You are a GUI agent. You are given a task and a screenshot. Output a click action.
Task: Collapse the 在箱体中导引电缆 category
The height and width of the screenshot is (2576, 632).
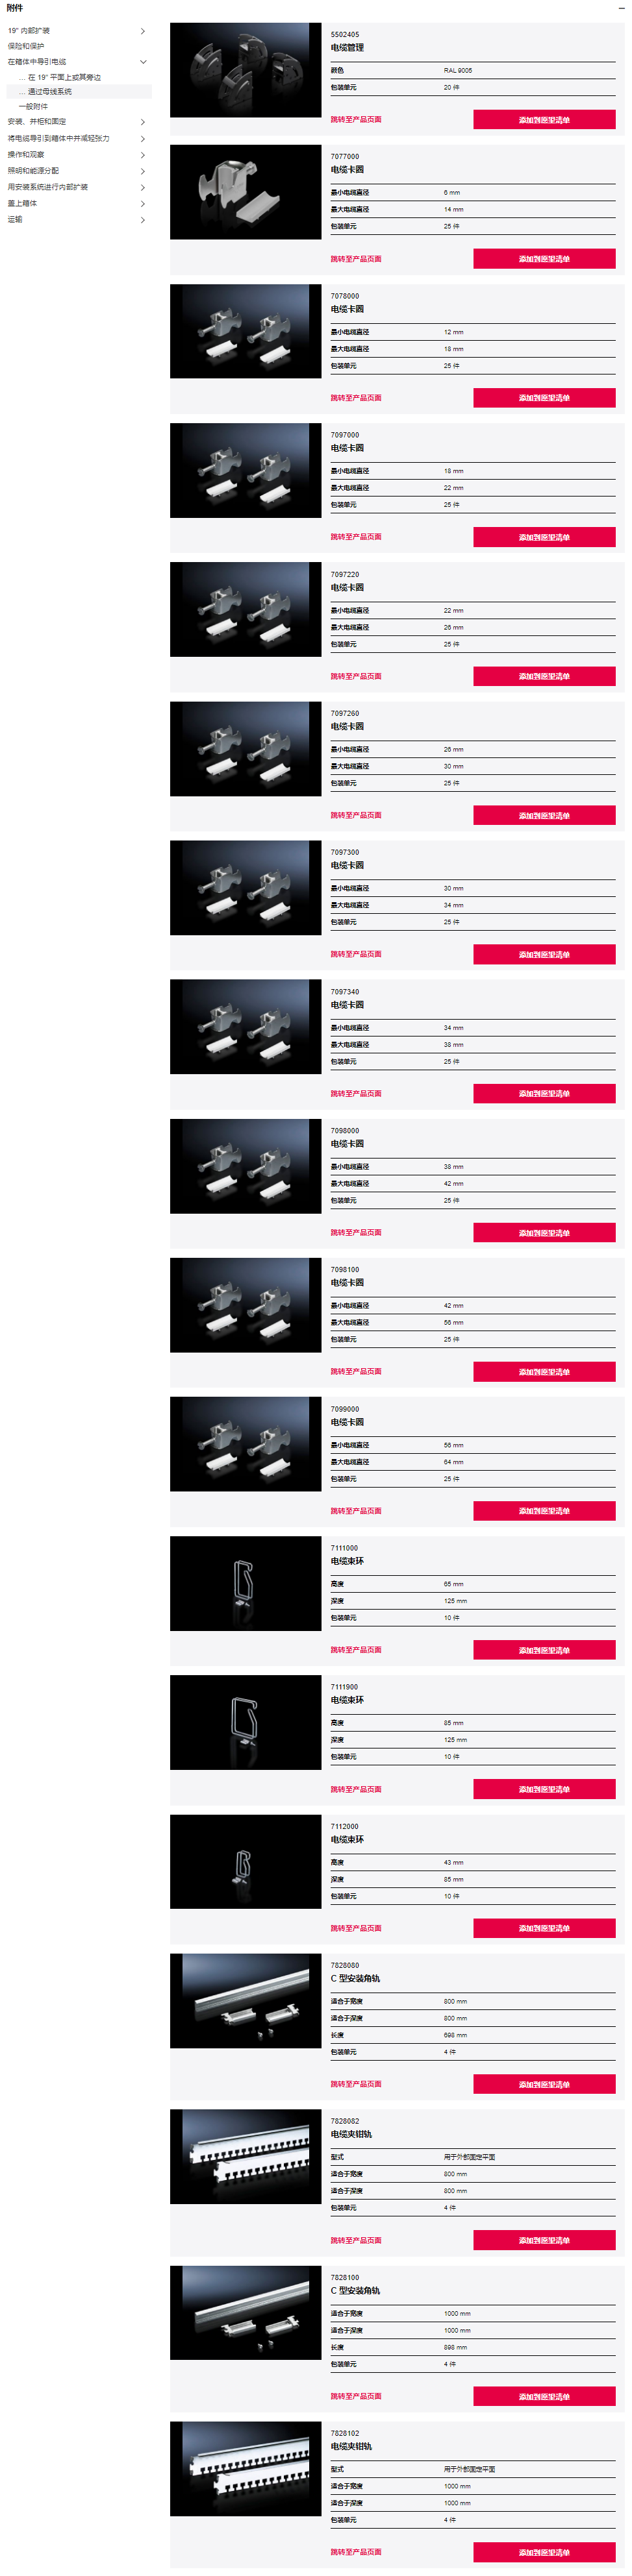(x=143, y=62)
